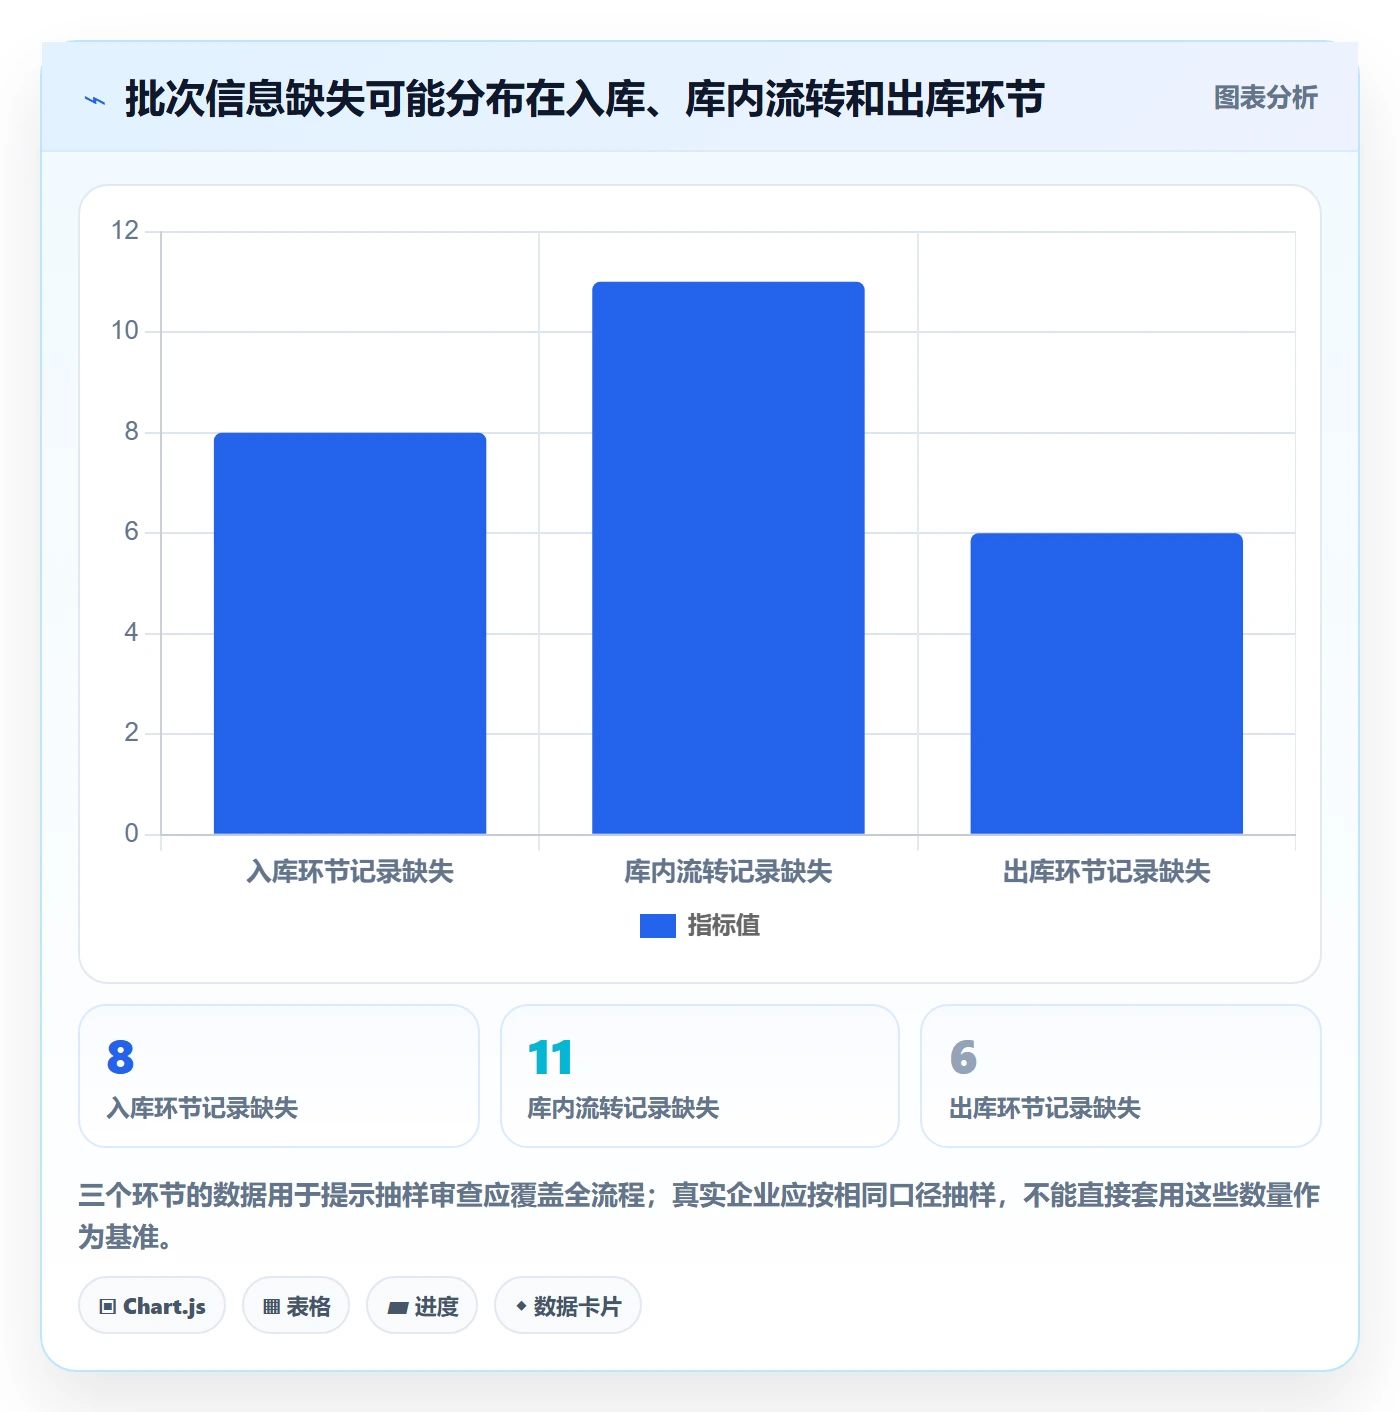This screenshot has height=1412, width=1400.
Task: Click the 进度 tag chip
Action: [422, 1305]
